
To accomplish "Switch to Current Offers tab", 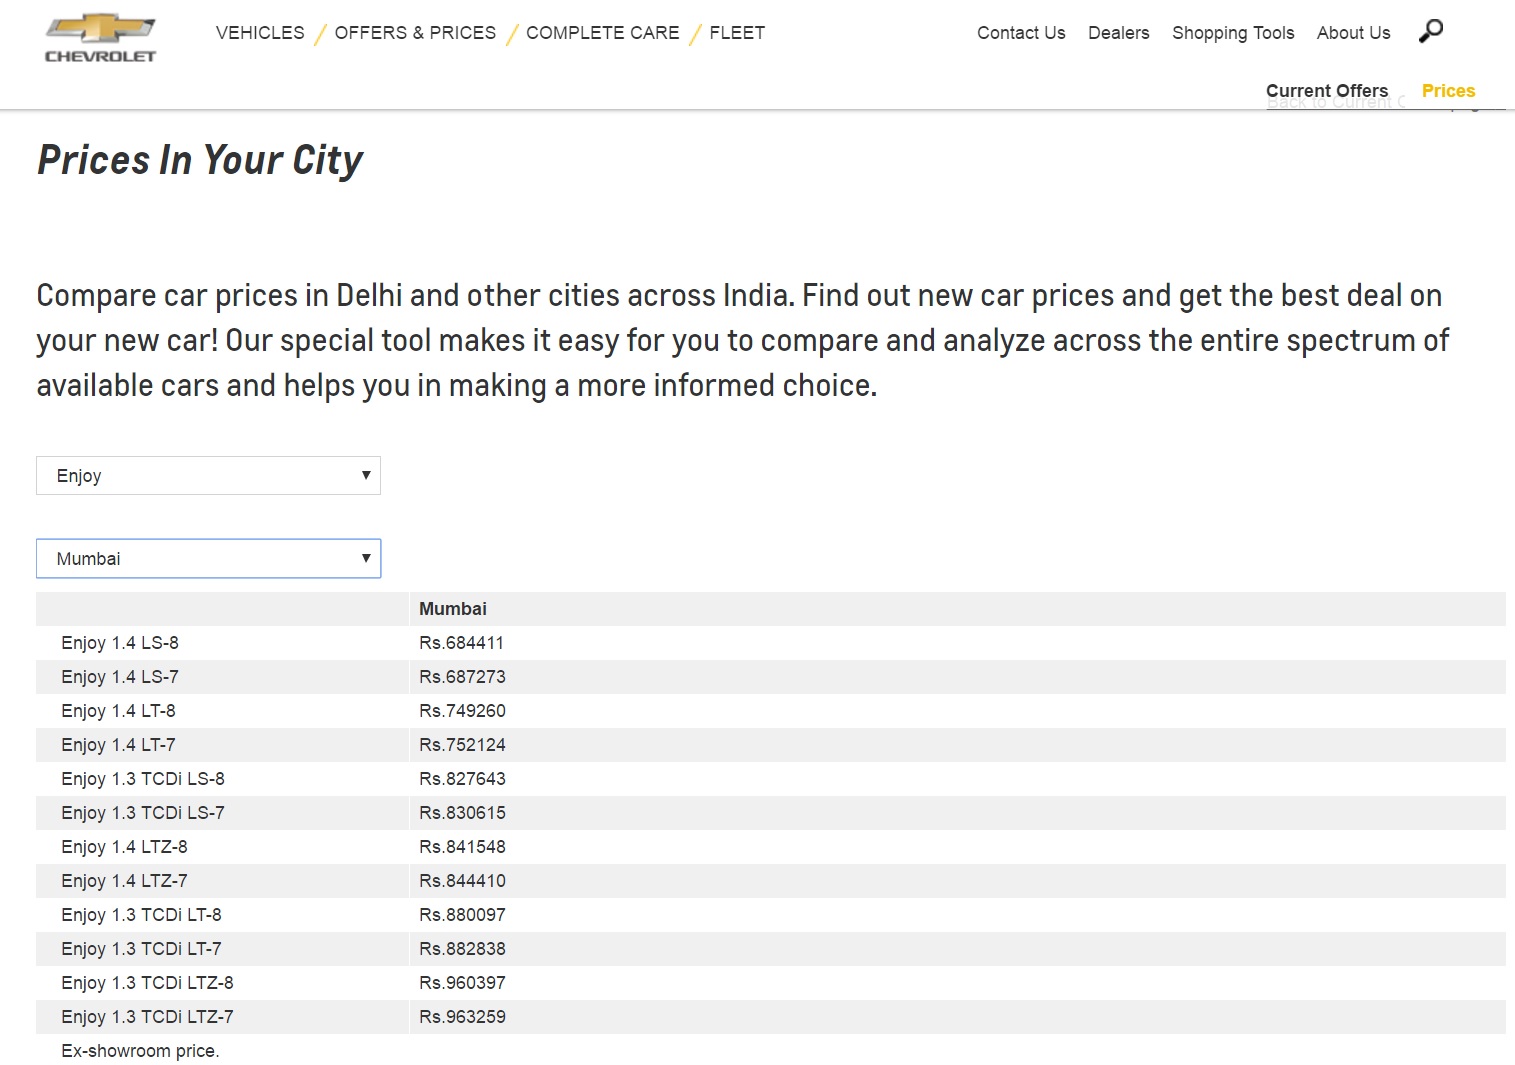I will 1327,91.
